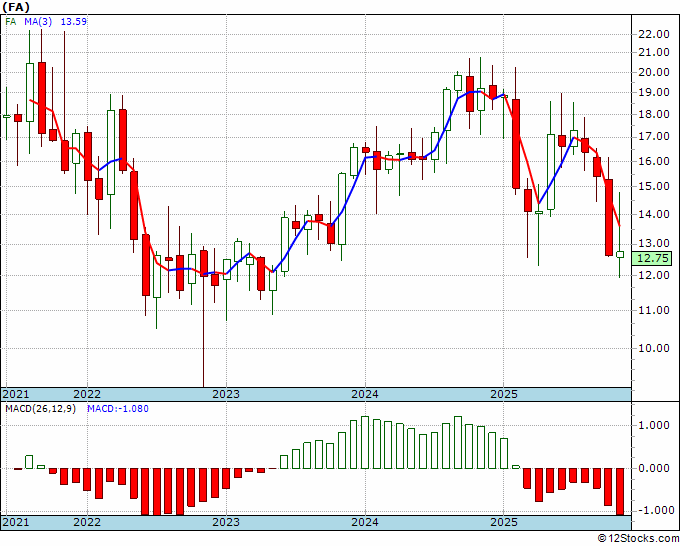
Task: Click the FA series legend label
Action: [x=11, y=22]
